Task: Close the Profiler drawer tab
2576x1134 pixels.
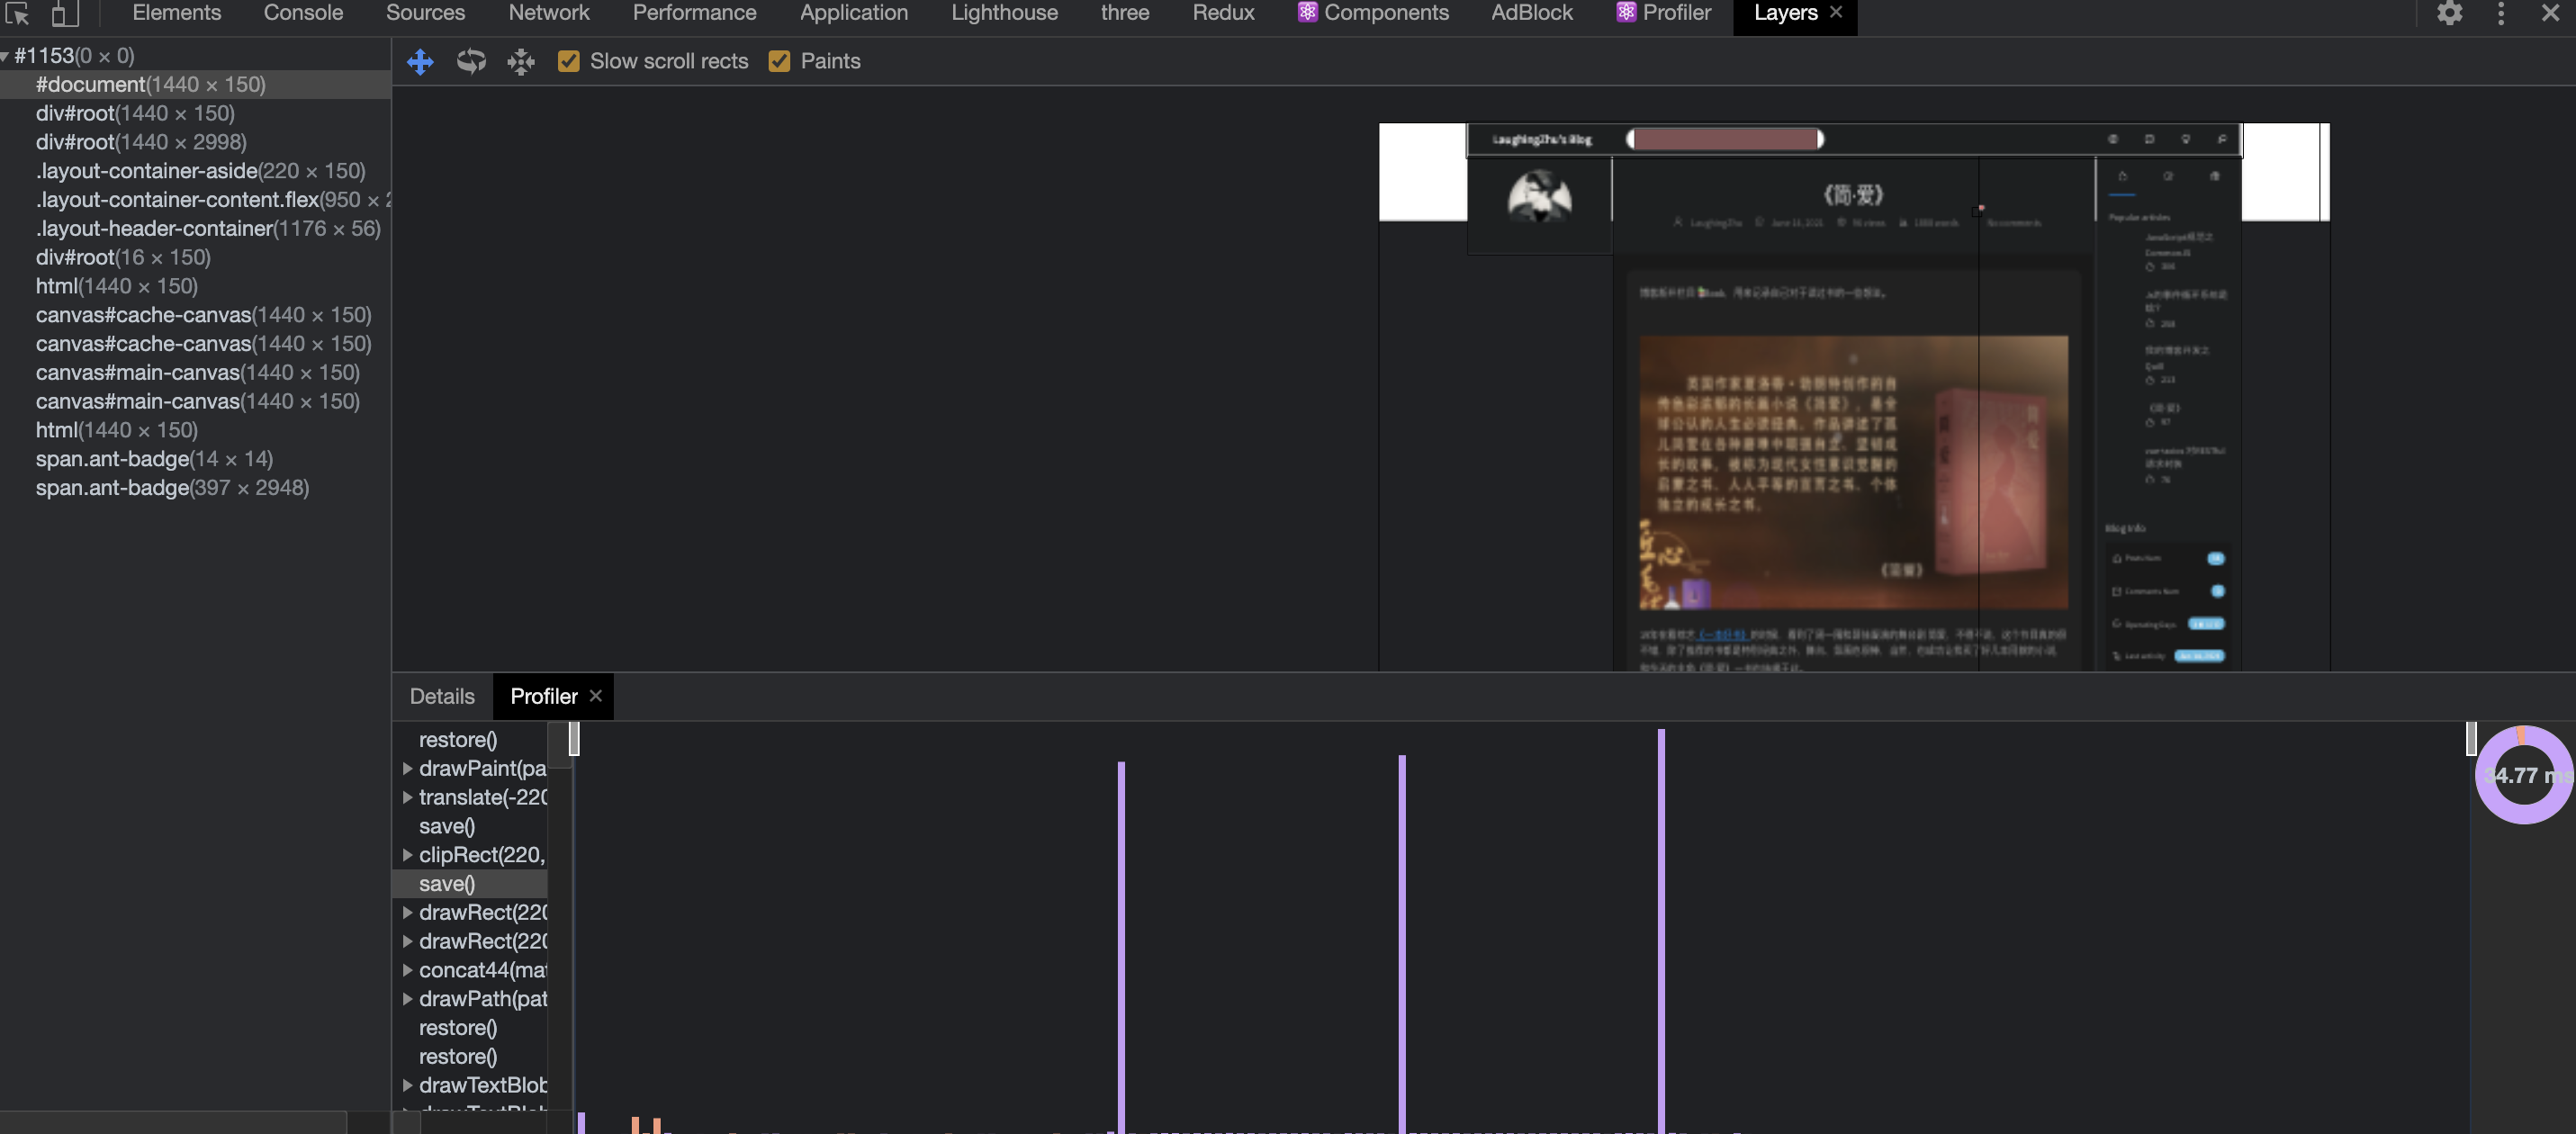Action: point(596,696)
